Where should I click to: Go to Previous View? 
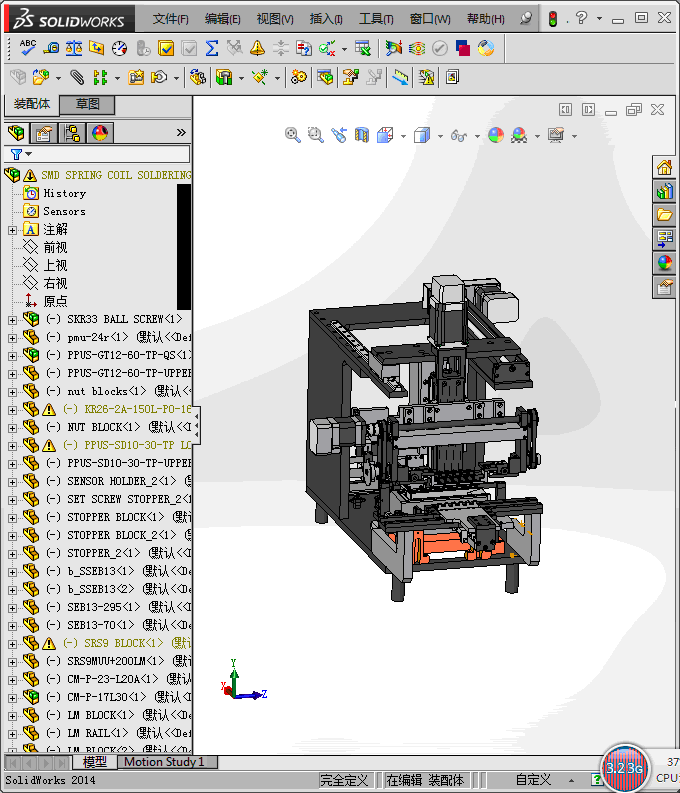click(x=339, y=135)
